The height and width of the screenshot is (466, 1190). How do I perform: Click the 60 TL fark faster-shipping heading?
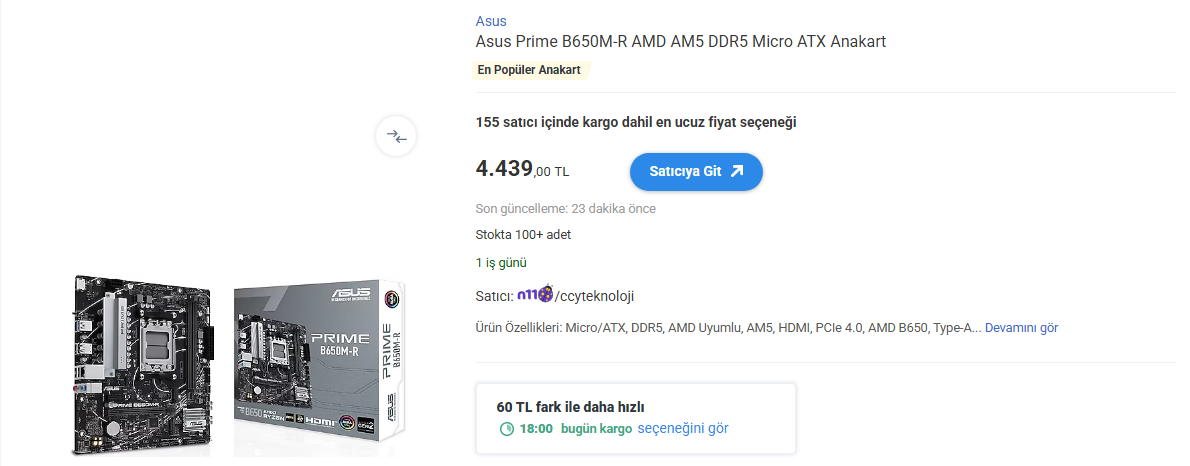coord(570,407)
